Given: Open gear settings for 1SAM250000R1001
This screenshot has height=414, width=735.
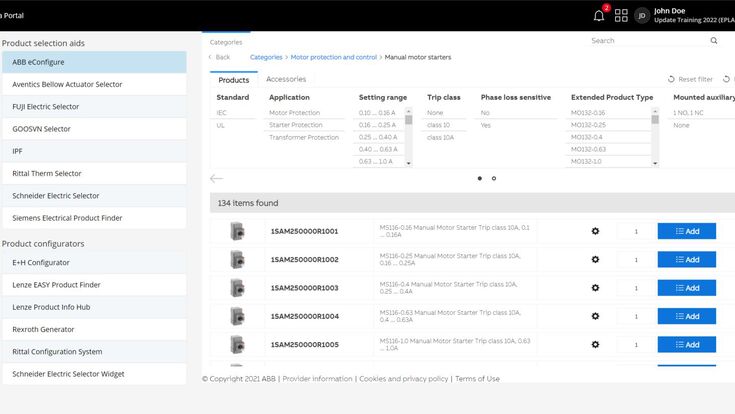Looking at the screenshot, I should [x=595, y=231].
